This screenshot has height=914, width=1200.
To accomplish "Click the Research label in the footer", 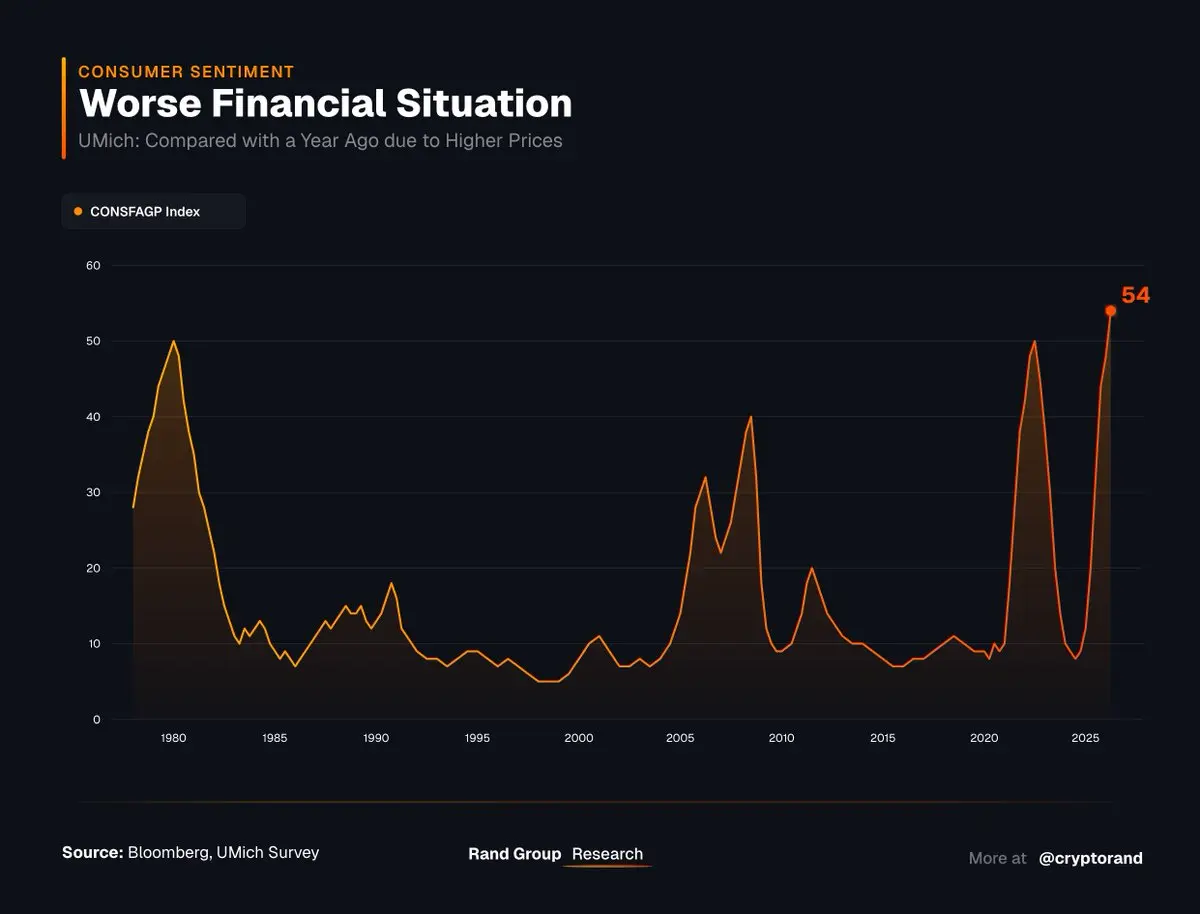I will coord(607,854).
